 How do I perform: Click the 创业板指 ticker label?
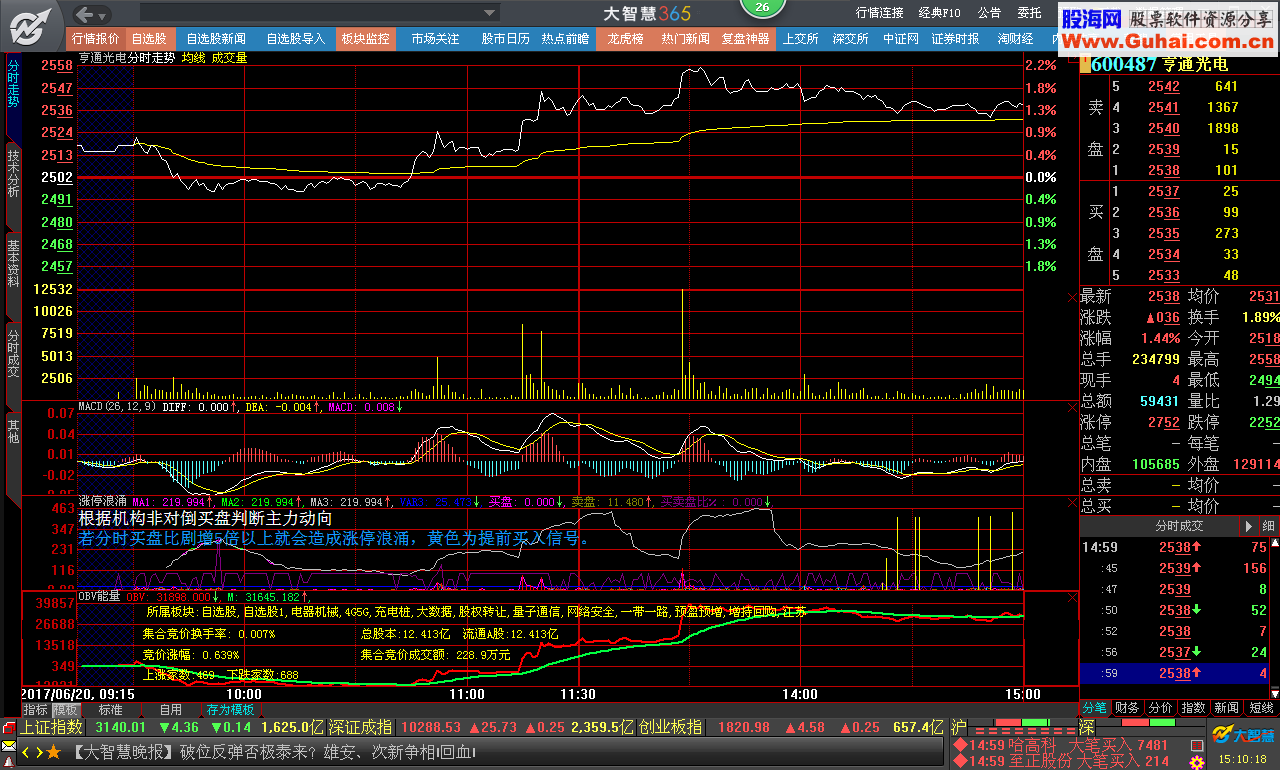tap(670, 727)
